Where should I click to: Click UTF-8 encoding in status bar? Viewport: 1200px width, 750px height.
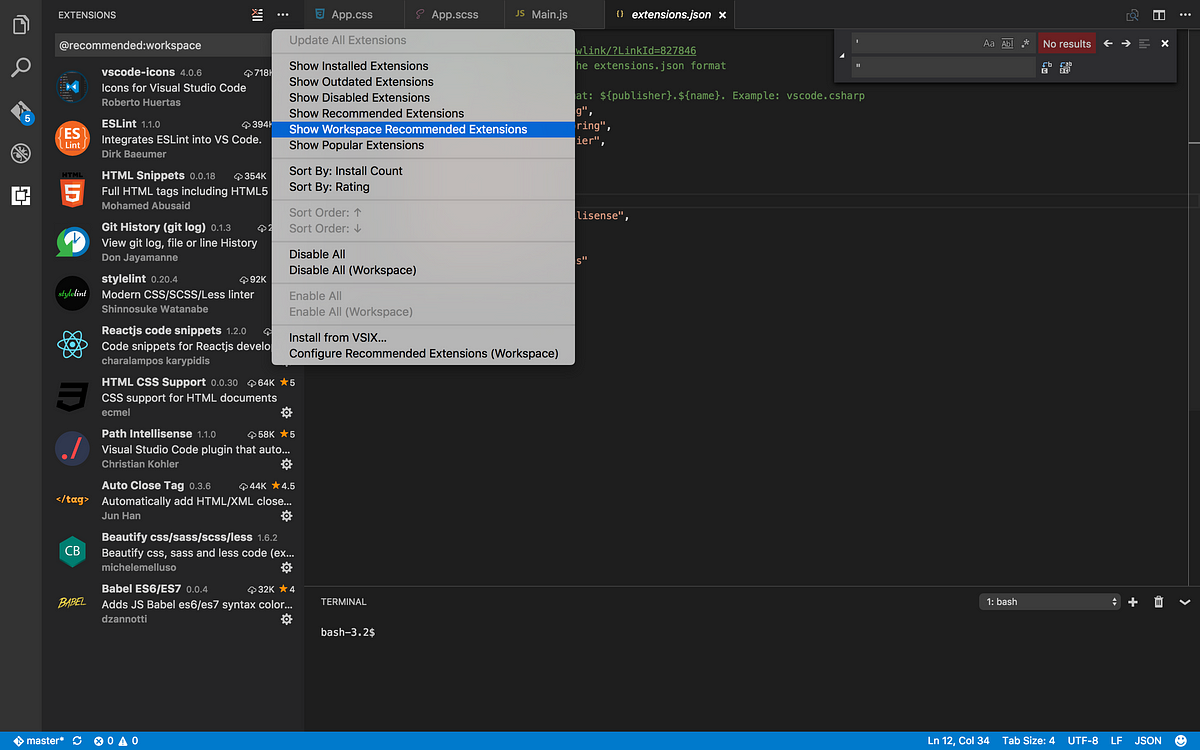[1082, 741]
